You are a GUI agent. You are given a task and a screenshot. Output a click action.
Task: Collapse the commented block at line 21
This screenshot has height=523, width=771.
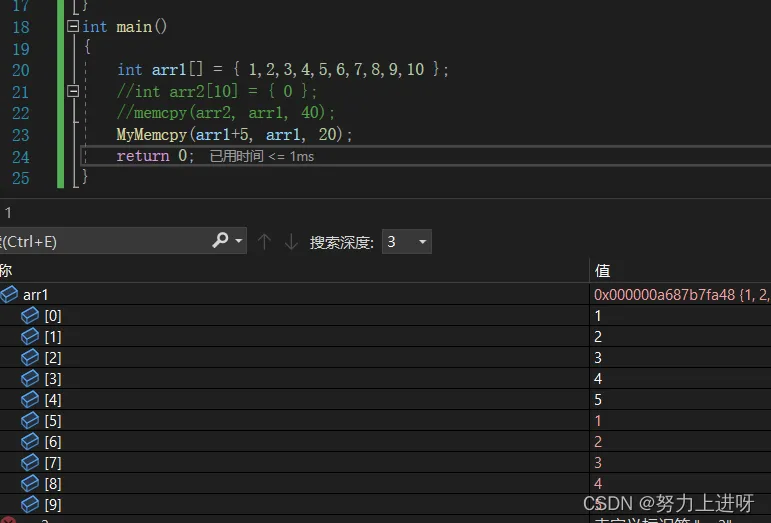point(73,91)
